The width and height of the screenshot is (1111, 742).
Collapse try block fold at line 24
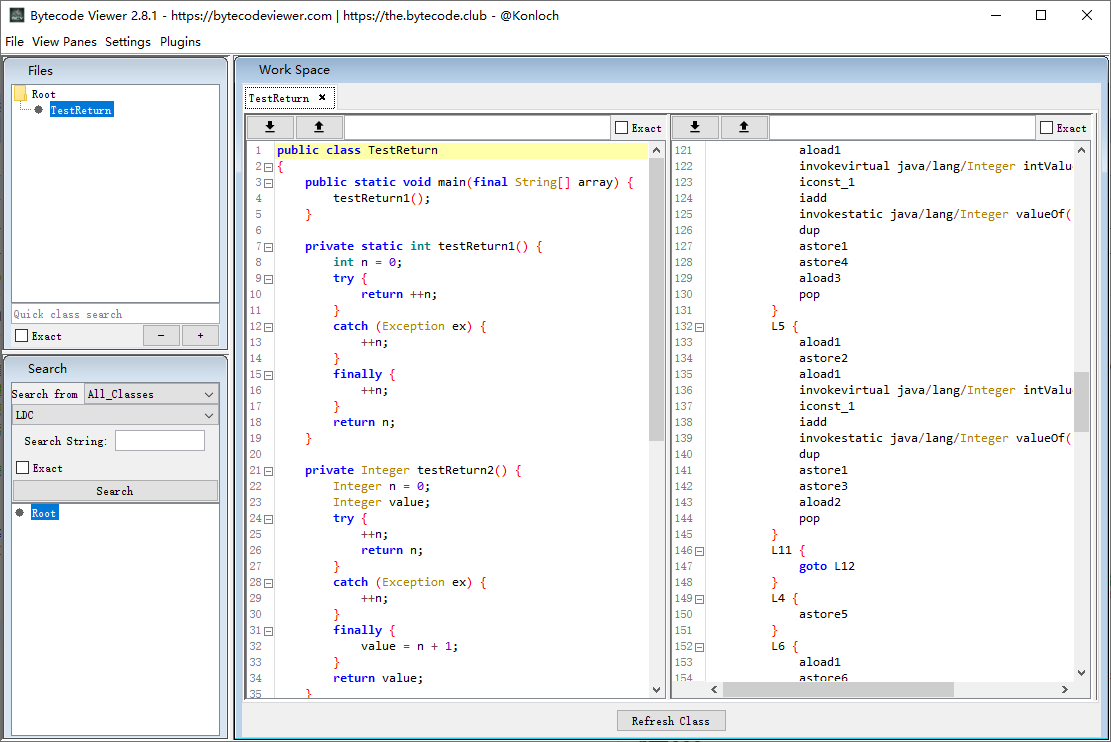[269, 519]
